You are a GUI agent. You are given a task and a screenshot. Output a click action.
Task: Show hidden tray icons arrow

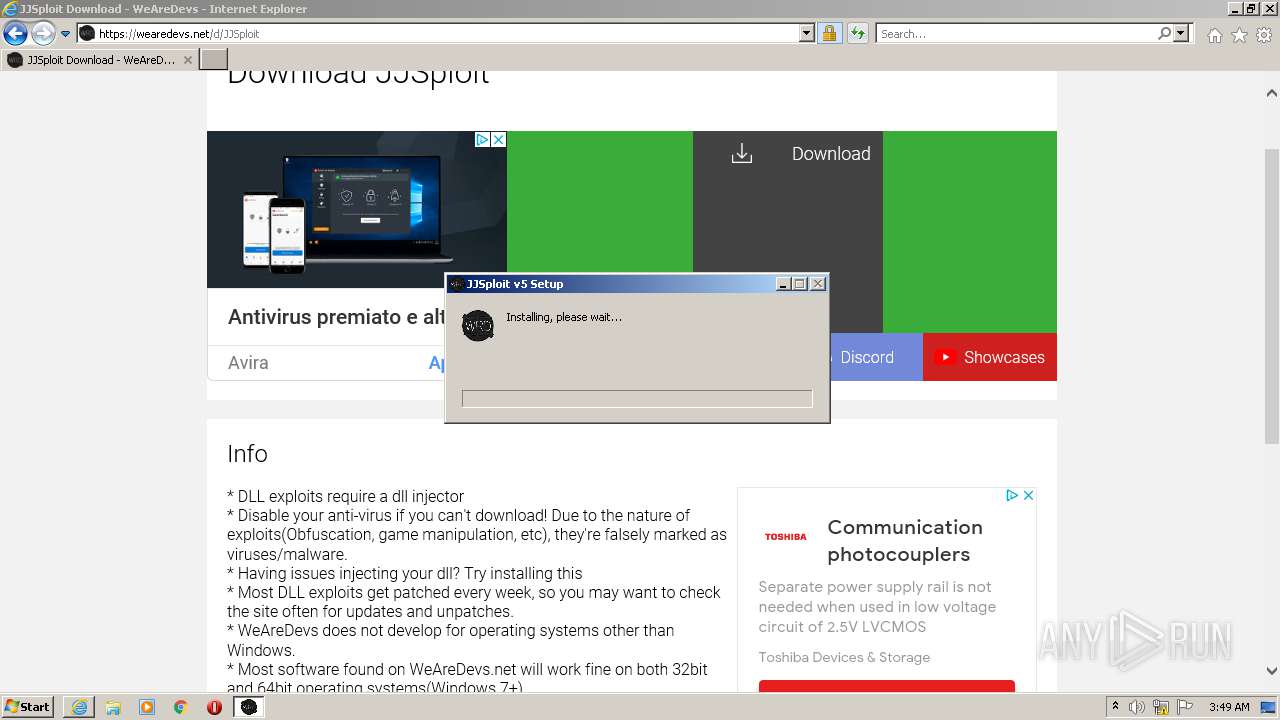[x=1115, y=707]
